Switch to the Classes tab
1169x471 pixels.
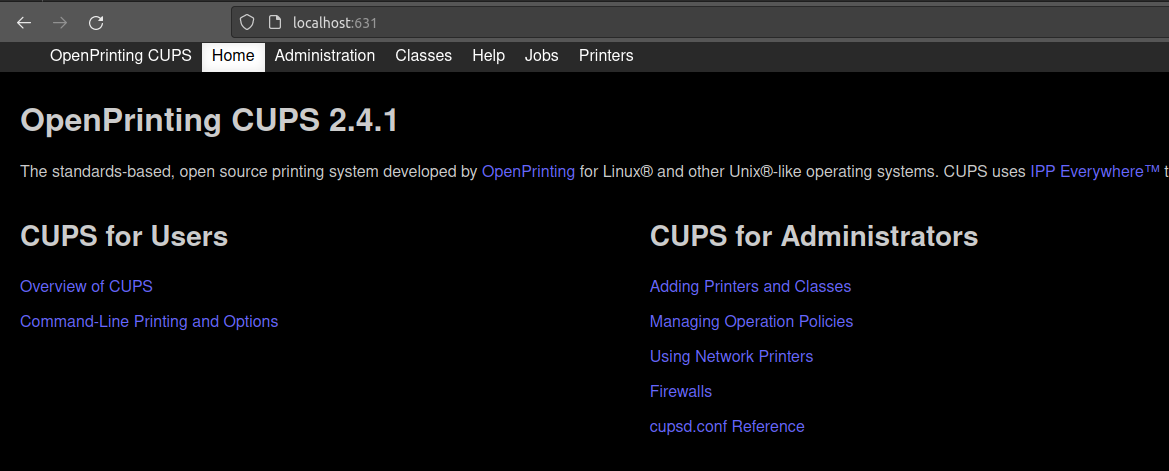[x=423, y=56]
